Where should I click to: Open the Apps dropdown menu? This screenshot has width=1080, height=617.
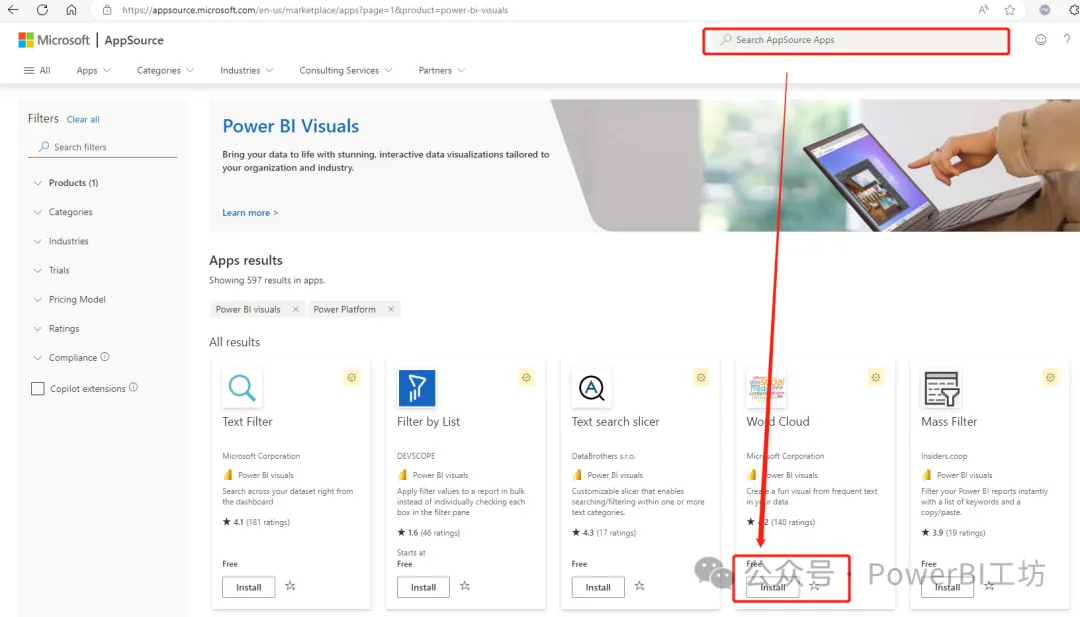94,70
